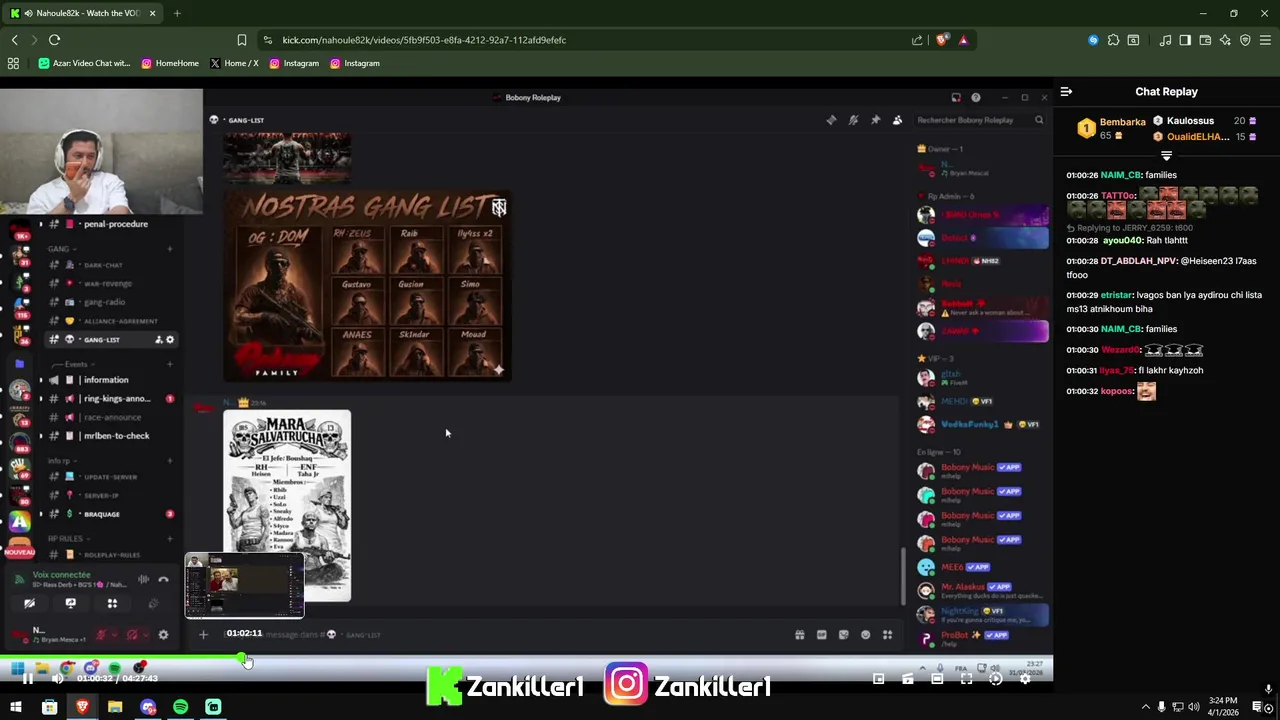The width and height of the screenshot is (1280, 720).
Task: Open the Azar Video Chat bookmark
Action: click(x=84, y=63)
